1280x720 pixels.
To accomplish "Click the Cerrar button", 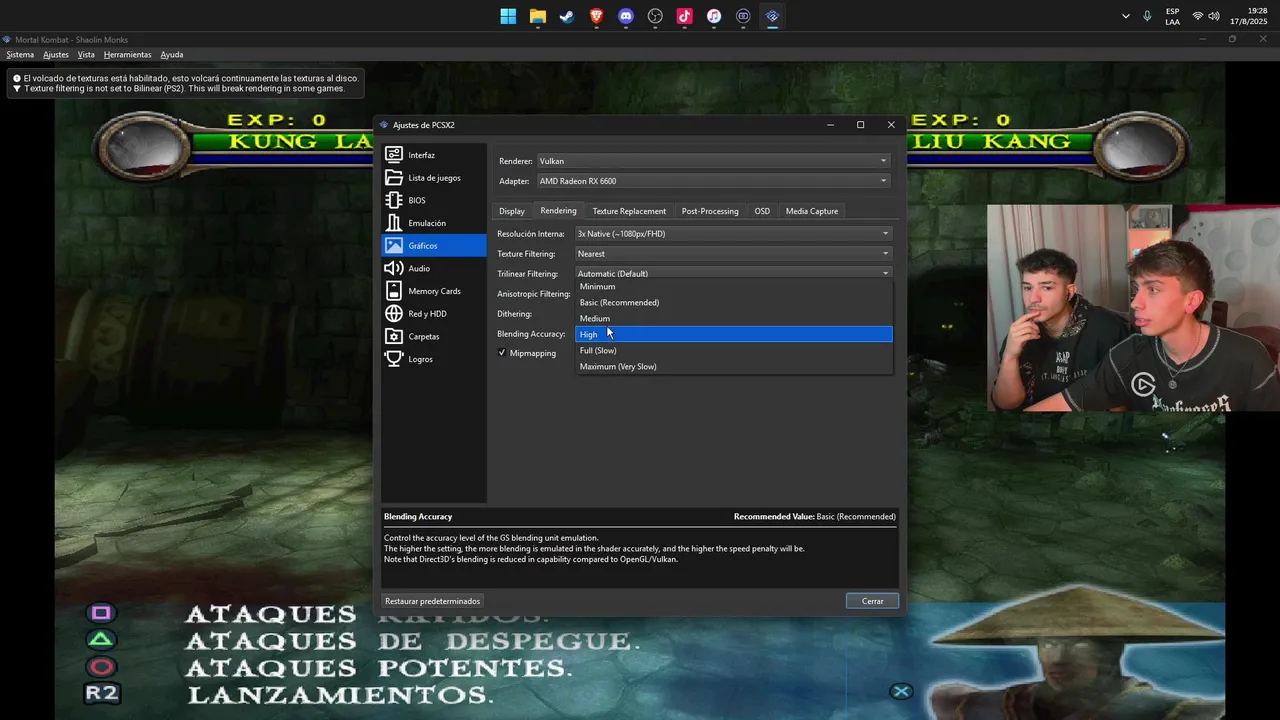I will pyautogui.click(x=872, y=601).
